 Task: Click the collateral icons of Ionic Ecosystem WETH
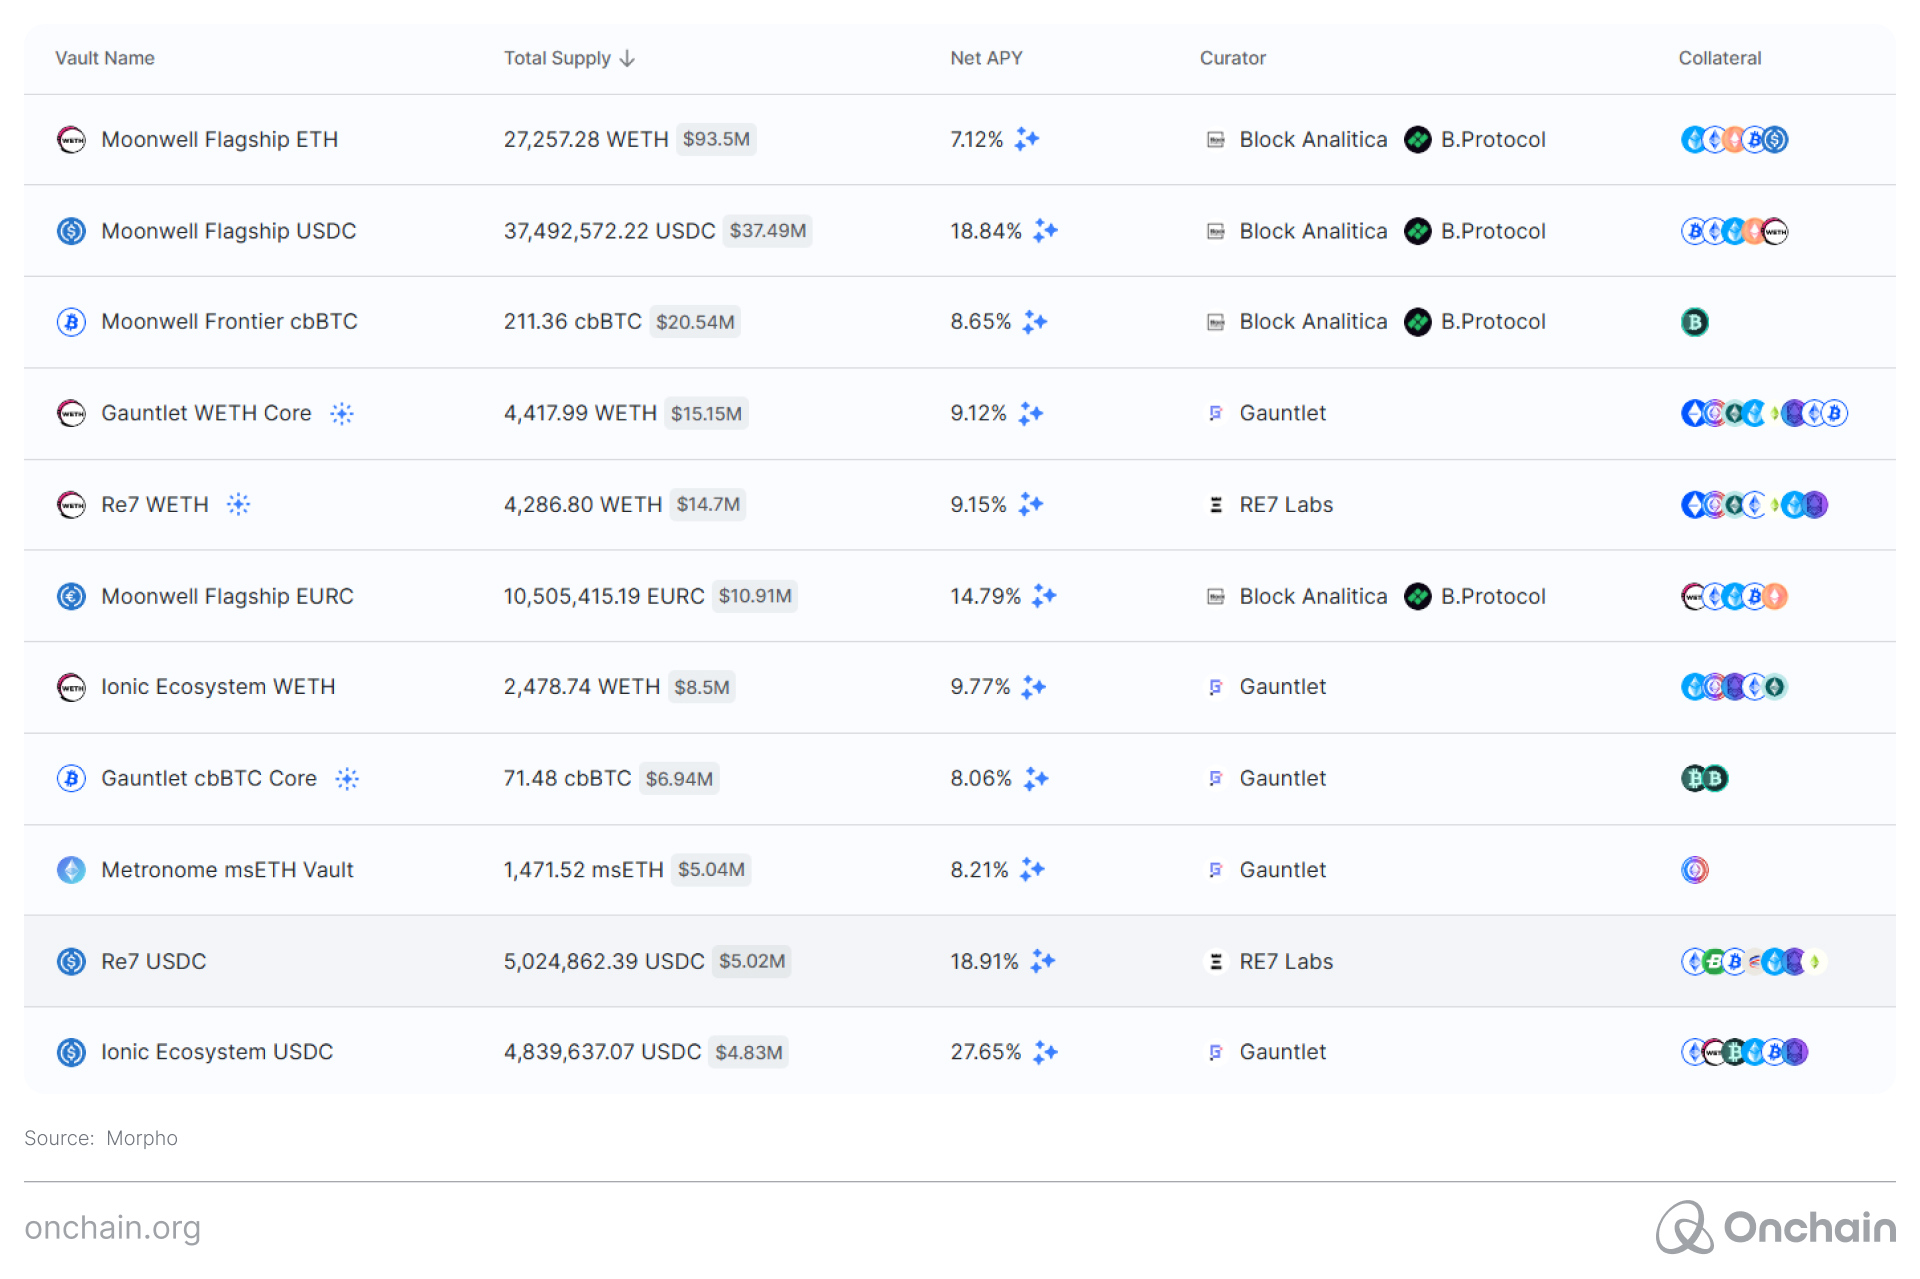(1734, 687)
